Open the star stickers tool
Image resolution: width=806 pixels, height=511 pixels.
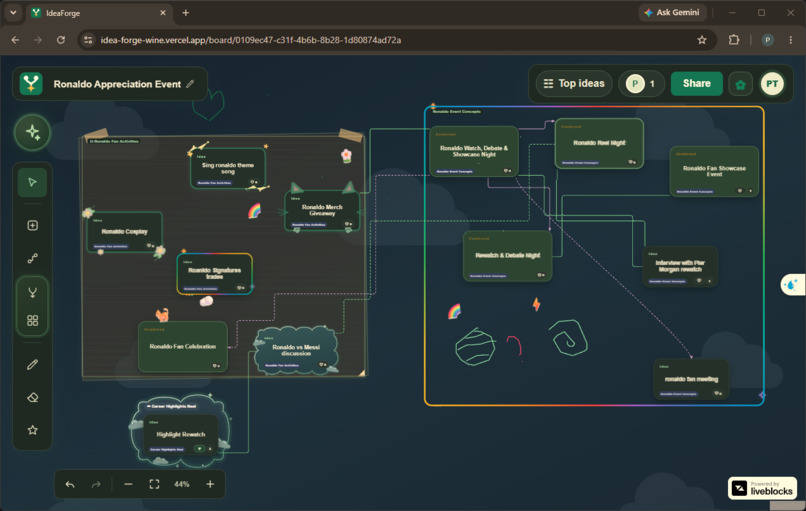click(32, 430)
